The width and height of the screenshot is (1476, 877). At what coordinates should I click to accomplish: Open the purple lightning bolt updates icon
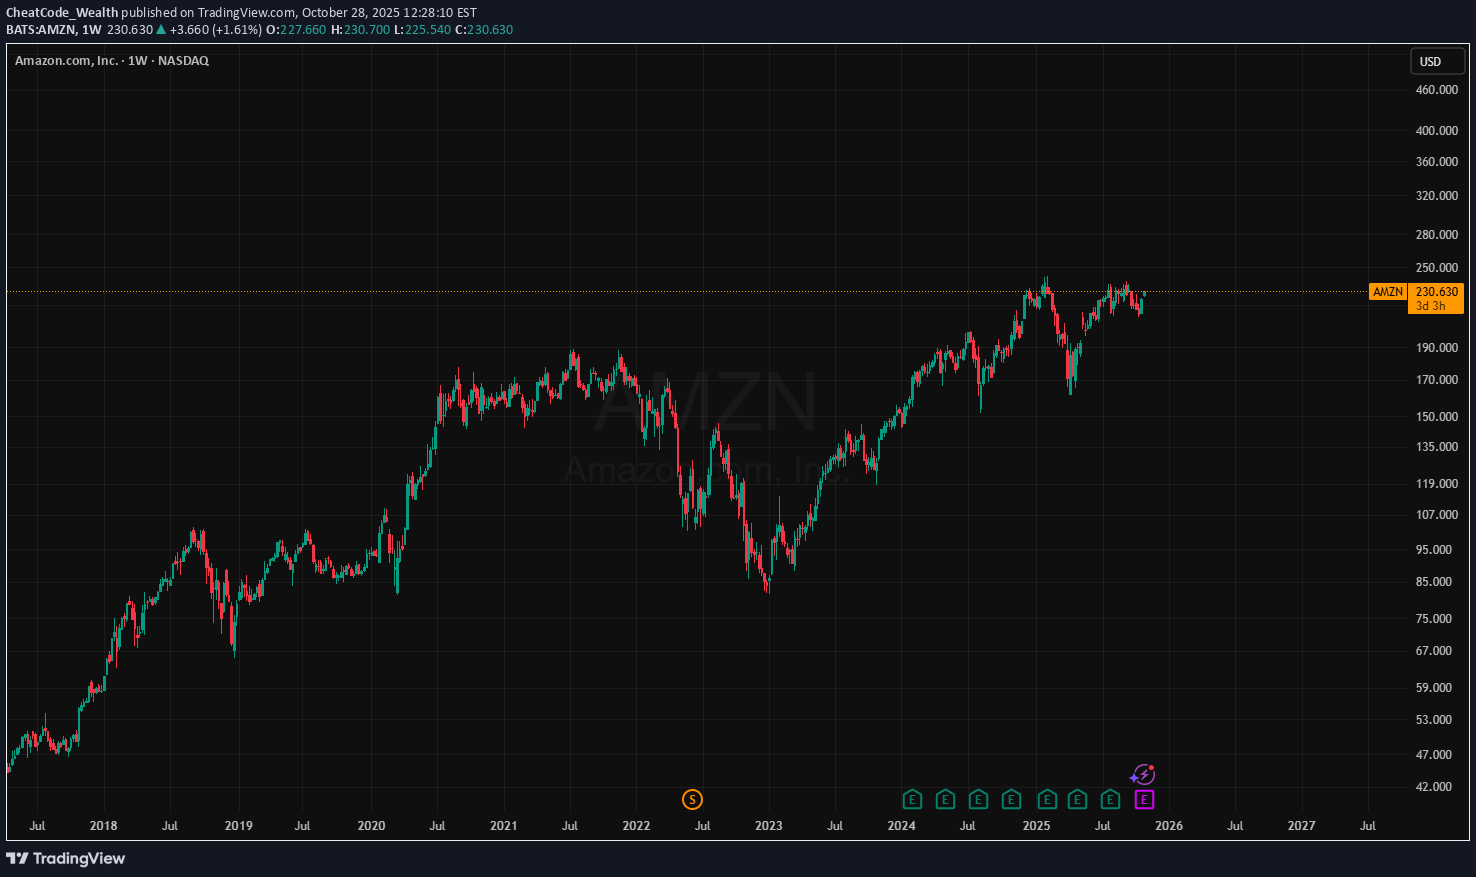pyautogui.click(x=1143, y=775)
